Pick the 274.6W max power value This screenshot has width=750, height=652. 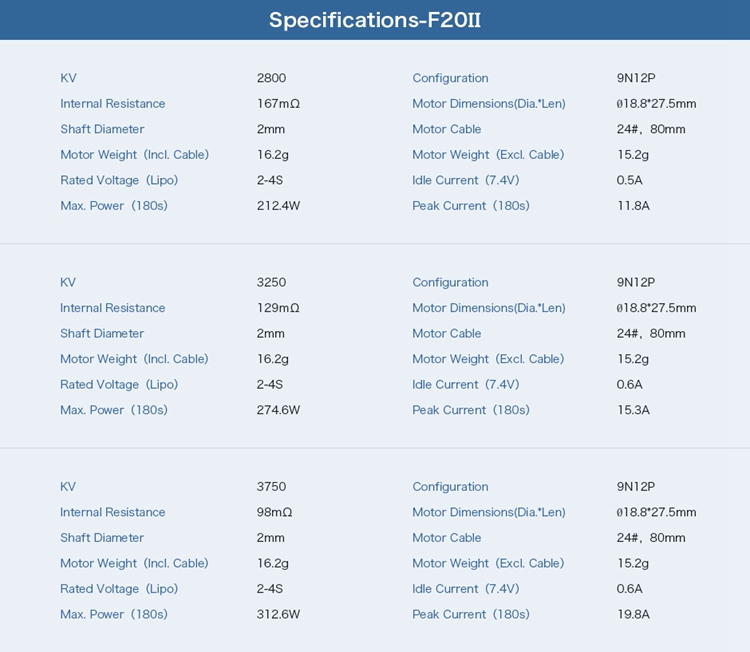[278, 410]
